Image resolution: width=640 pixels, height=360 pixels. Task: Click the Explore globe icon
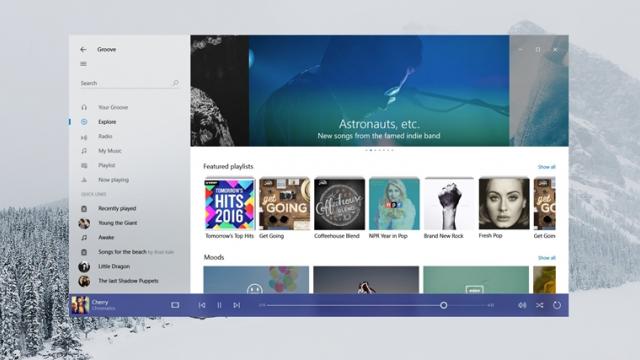[84, 122]
